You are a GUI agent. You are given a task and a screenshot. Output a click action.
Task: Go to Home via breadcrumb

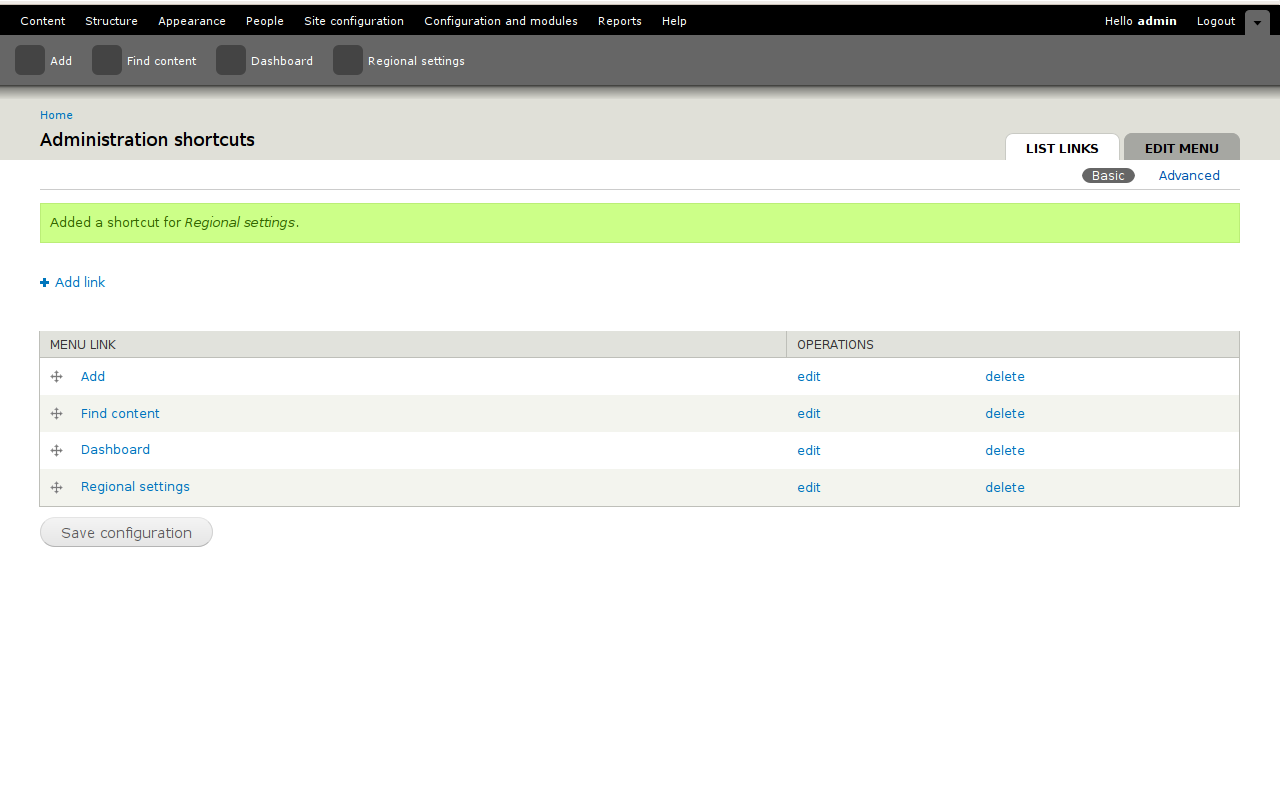(x=56, y=115)
